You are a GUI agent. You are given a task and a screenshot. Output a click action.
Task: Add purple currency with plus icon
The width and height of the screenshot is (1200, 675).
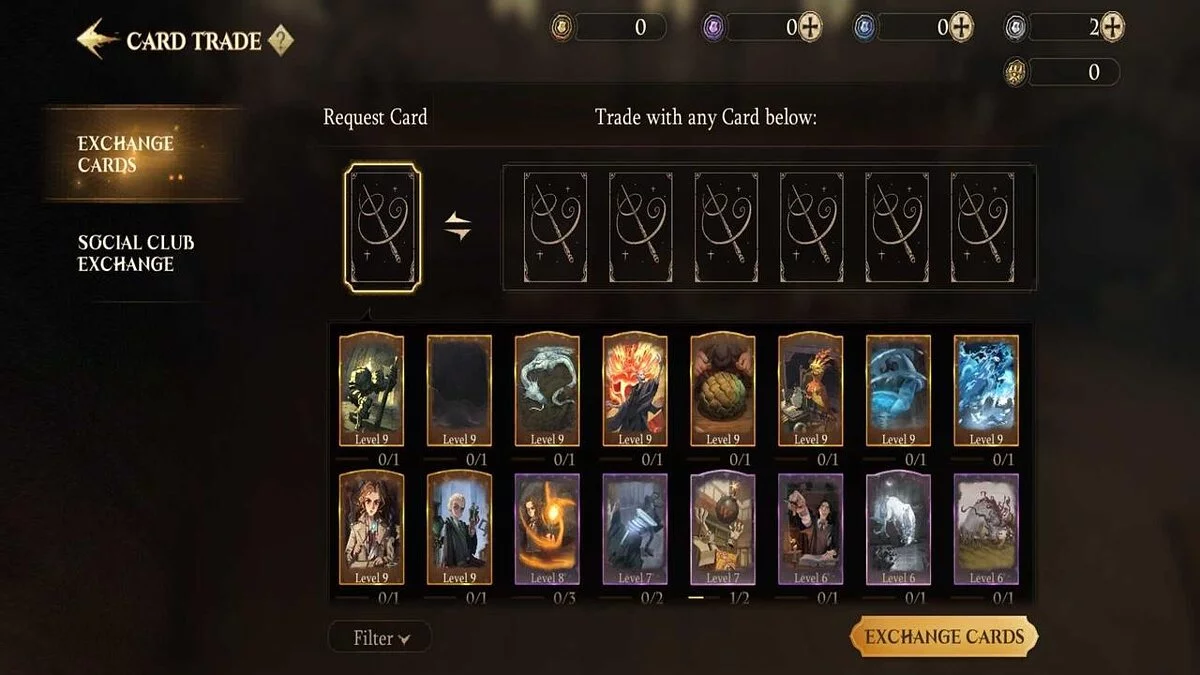810,27
